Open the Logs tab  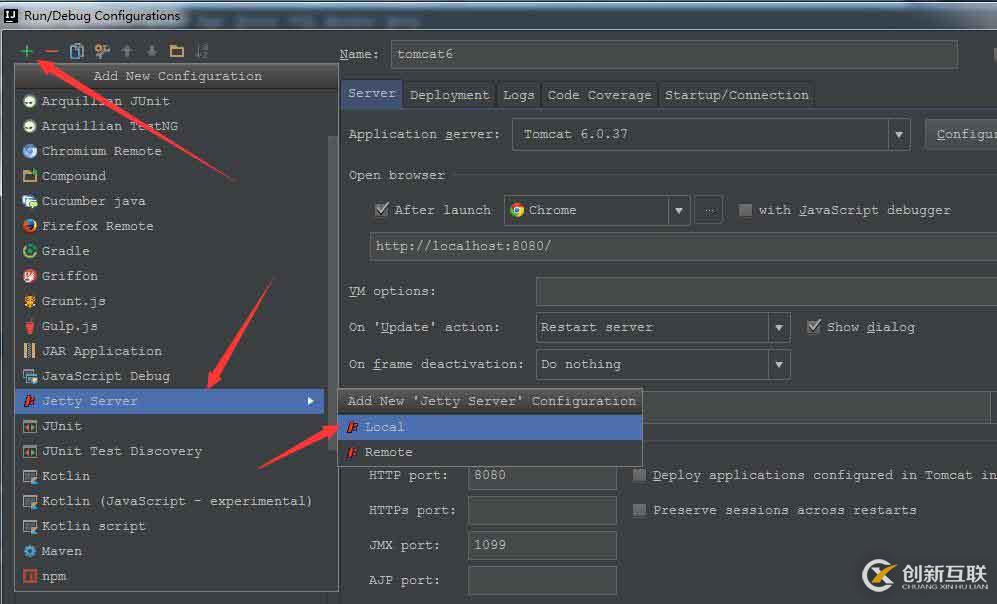pos(518,95)
